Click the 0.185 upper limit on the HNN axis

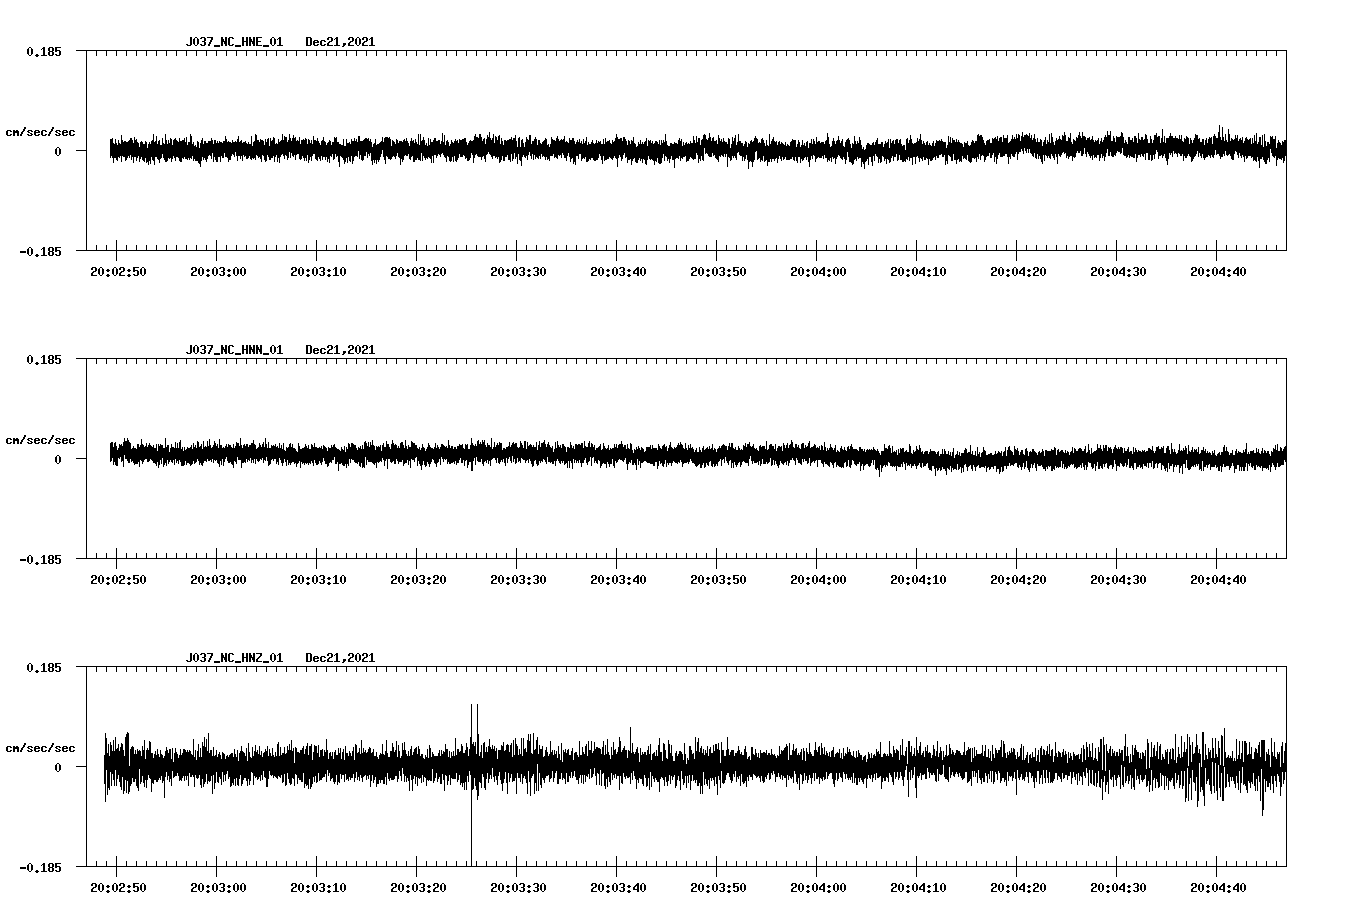[x=43, y=359]
